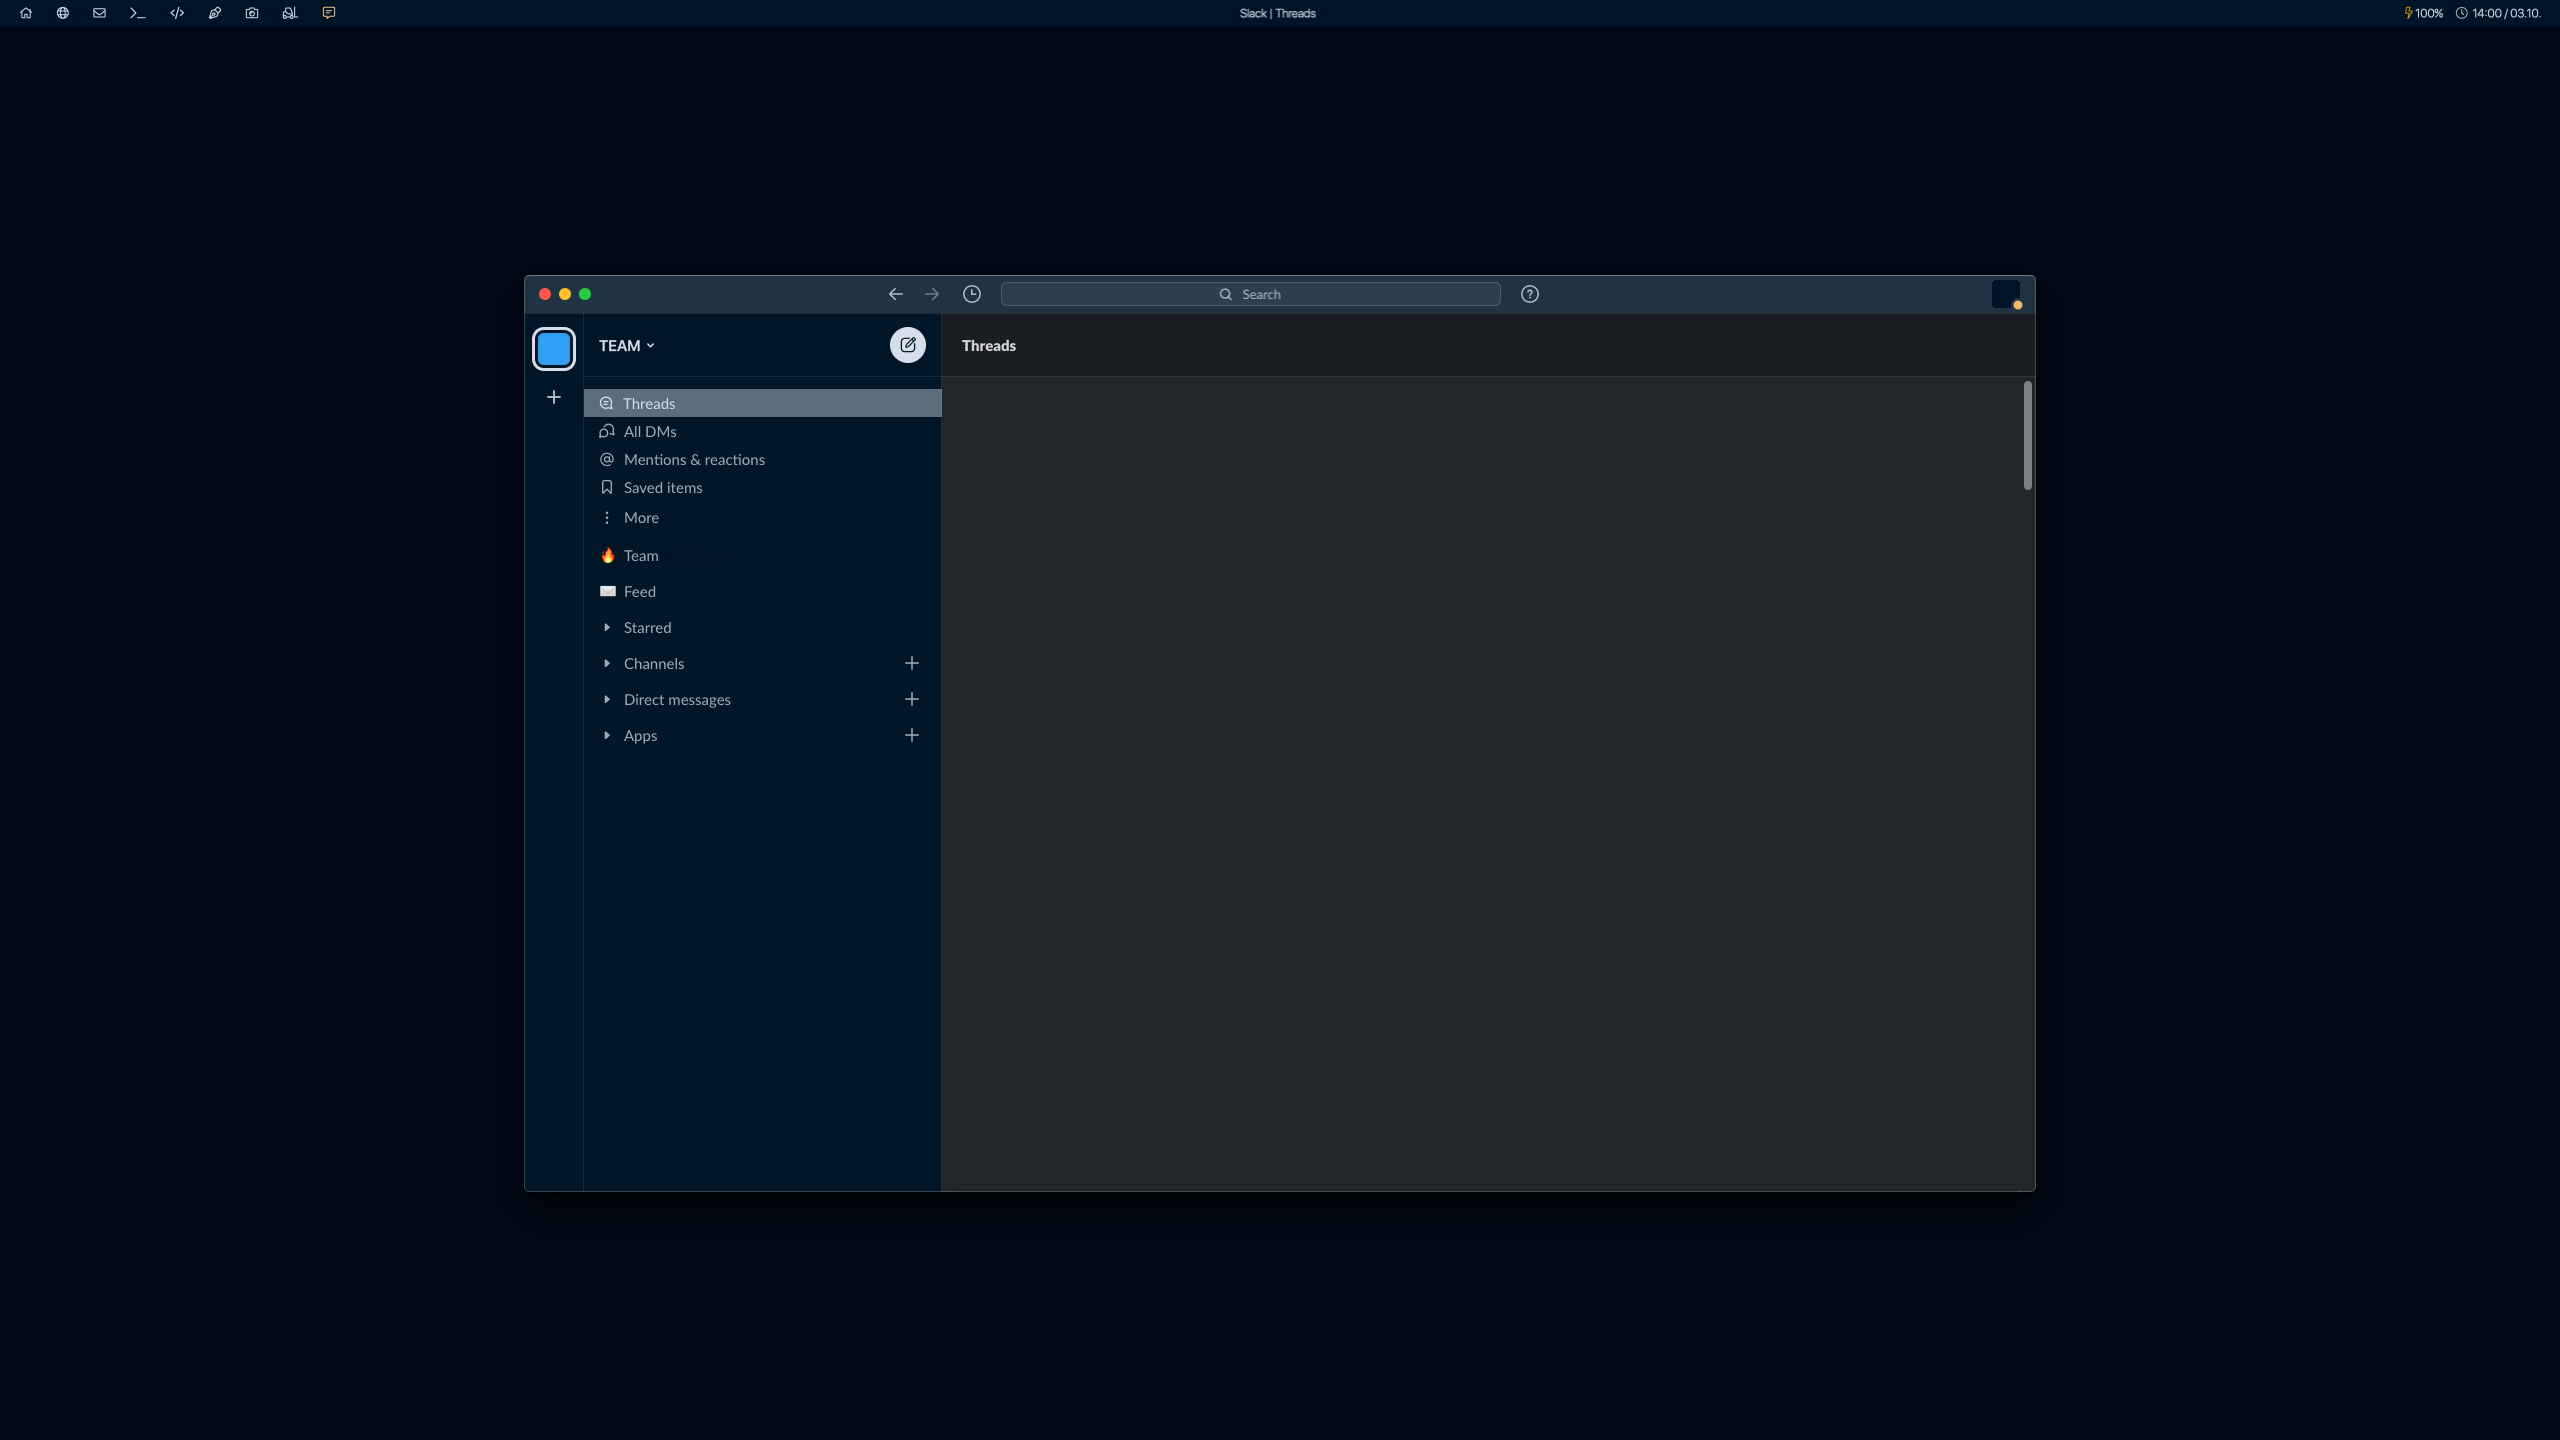Image resolution: width=2560 pixels, height=1440 pixels.
Task: Click the compose new message icon
Action: (x=907, y=345)
